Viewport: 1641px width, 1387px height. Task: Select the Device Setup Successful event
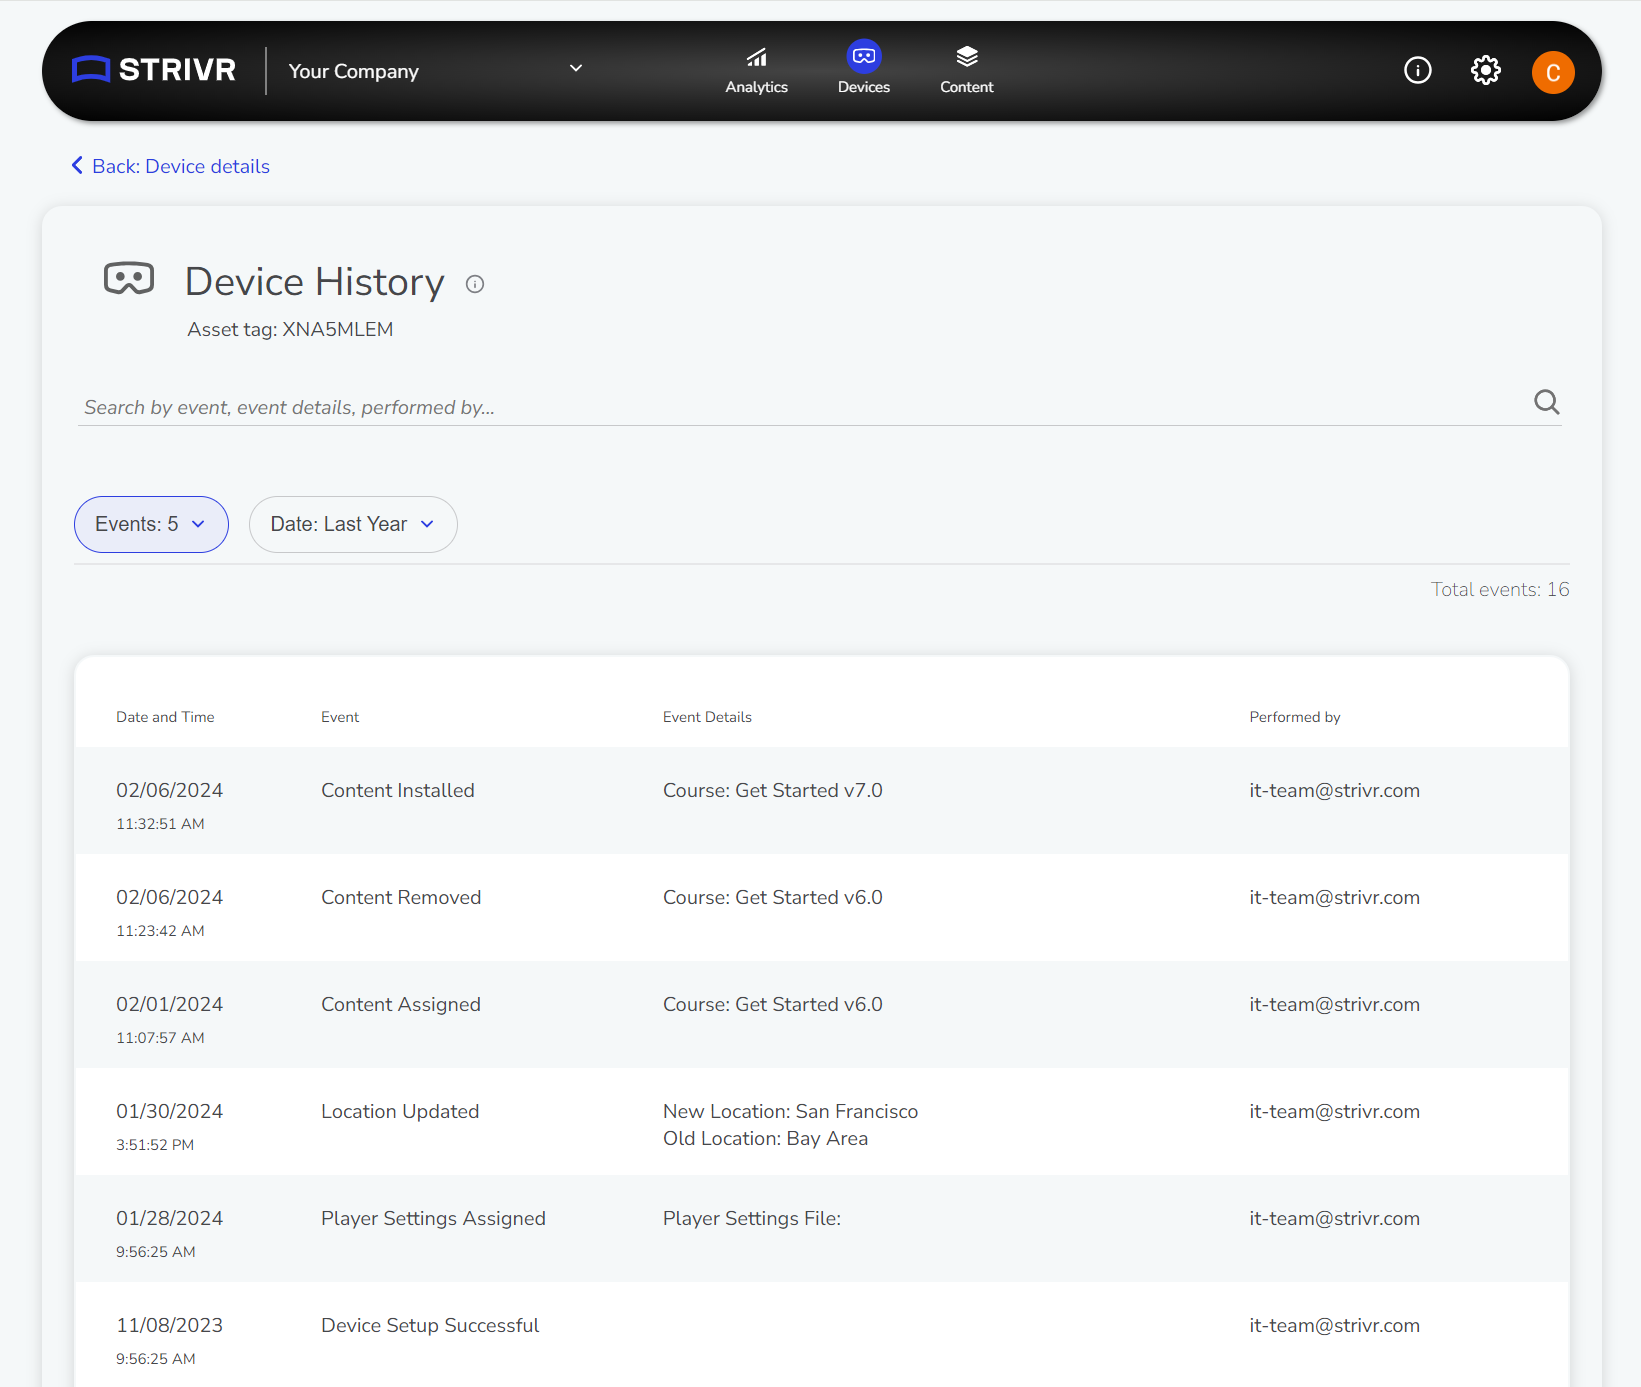[x=430, y=1325]
